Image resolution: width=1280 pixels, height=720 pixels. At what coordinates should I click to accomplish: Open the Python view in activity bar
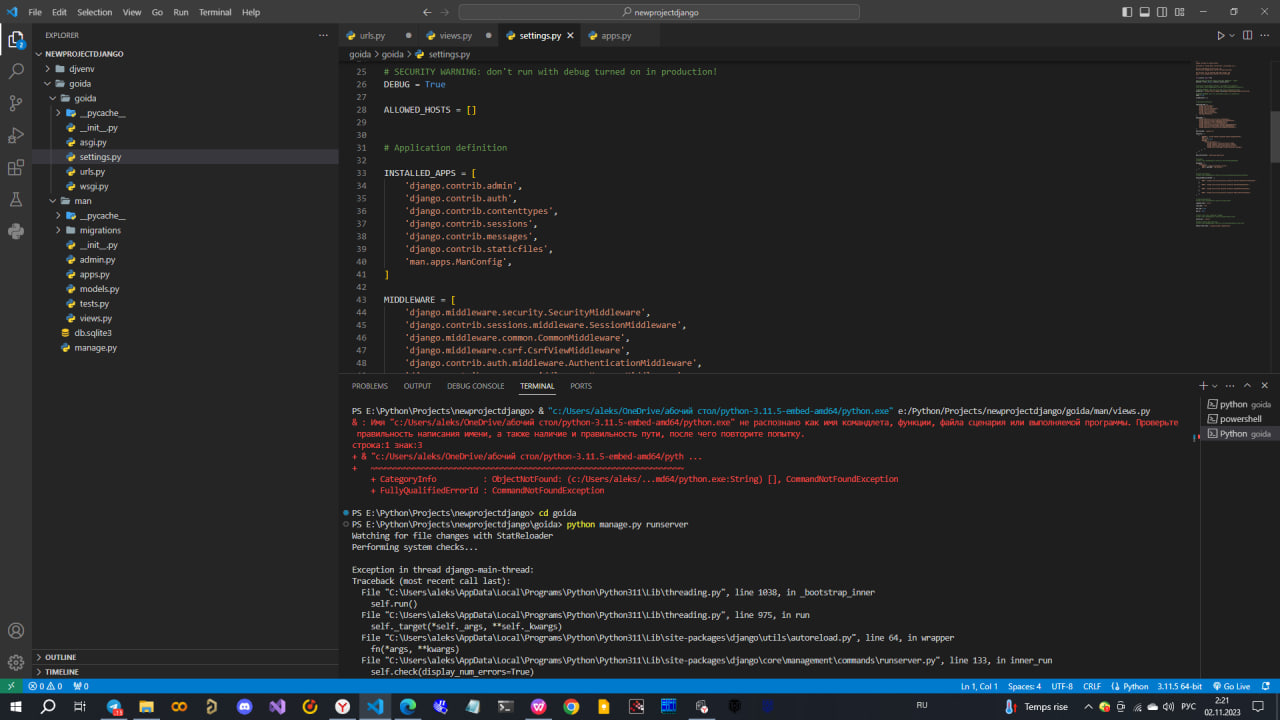pyautogui.click(x=16, y=231)
